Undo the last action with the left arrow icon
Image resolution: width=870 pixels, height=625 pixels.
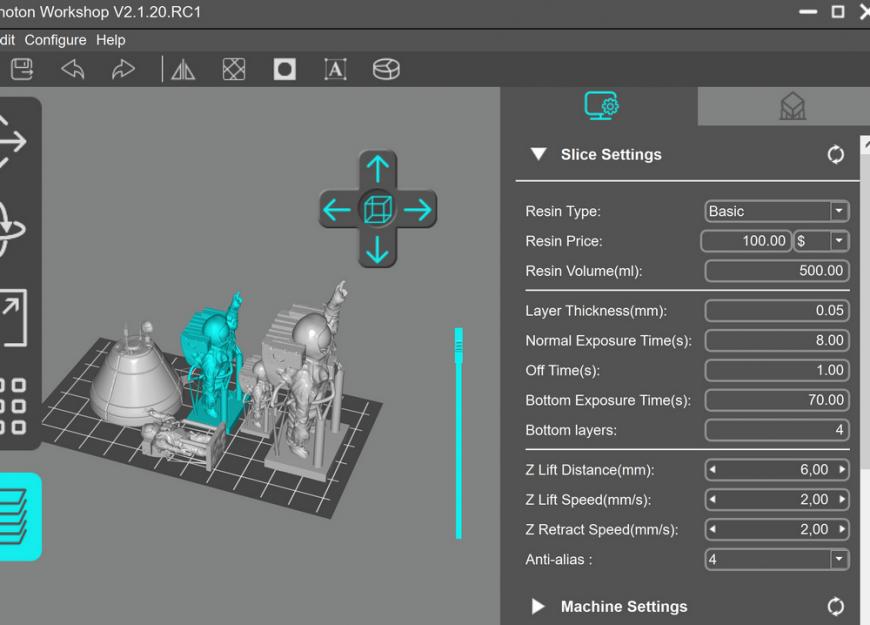73,69
